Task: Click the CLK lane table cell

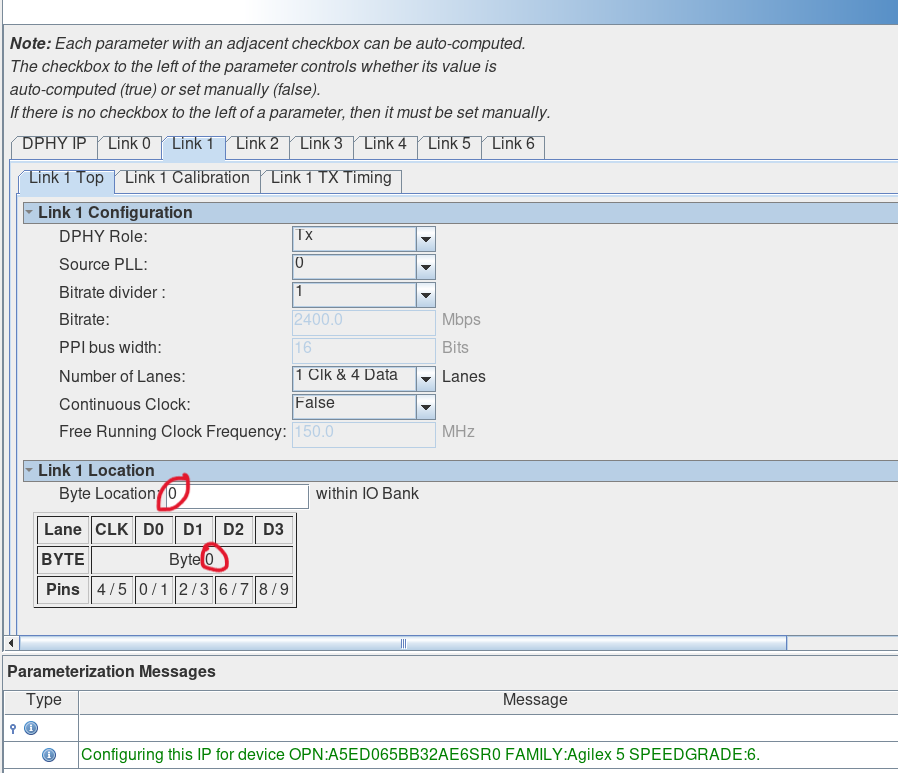Action: coord(112,530)
